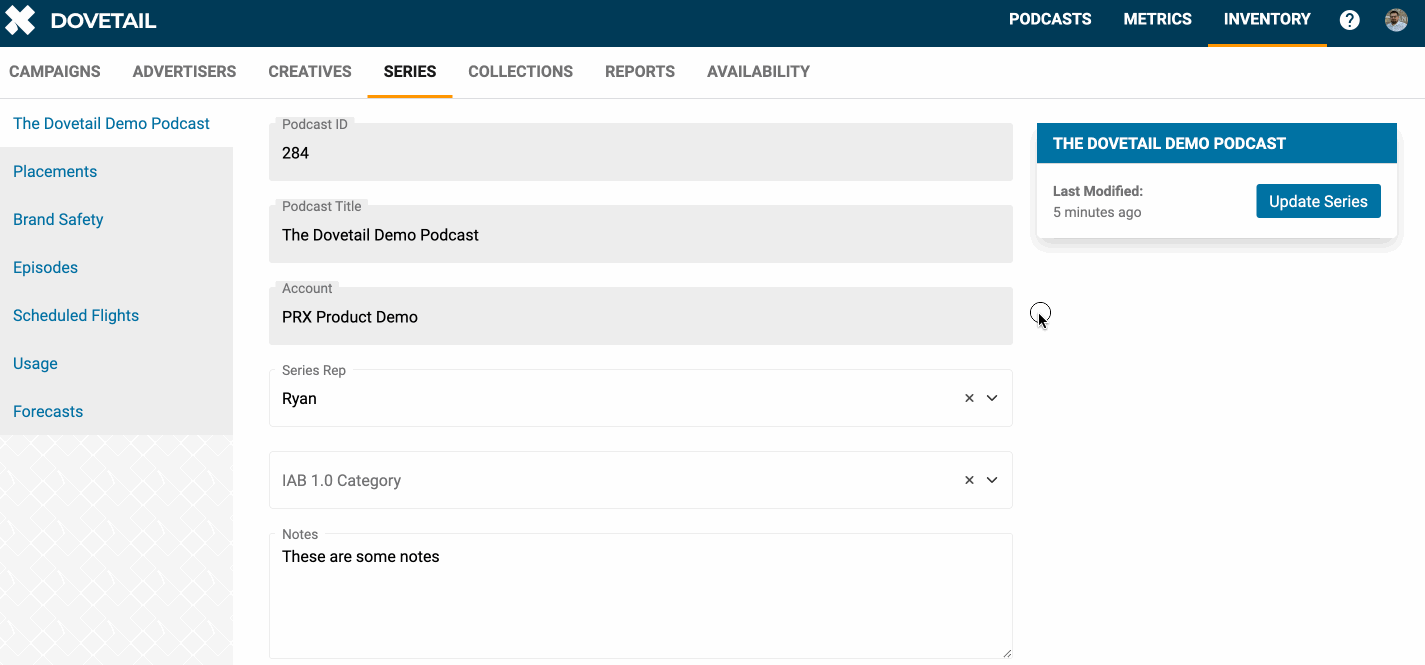Select the Series tab
1425x665 pixels.
(x=410, y=72)
